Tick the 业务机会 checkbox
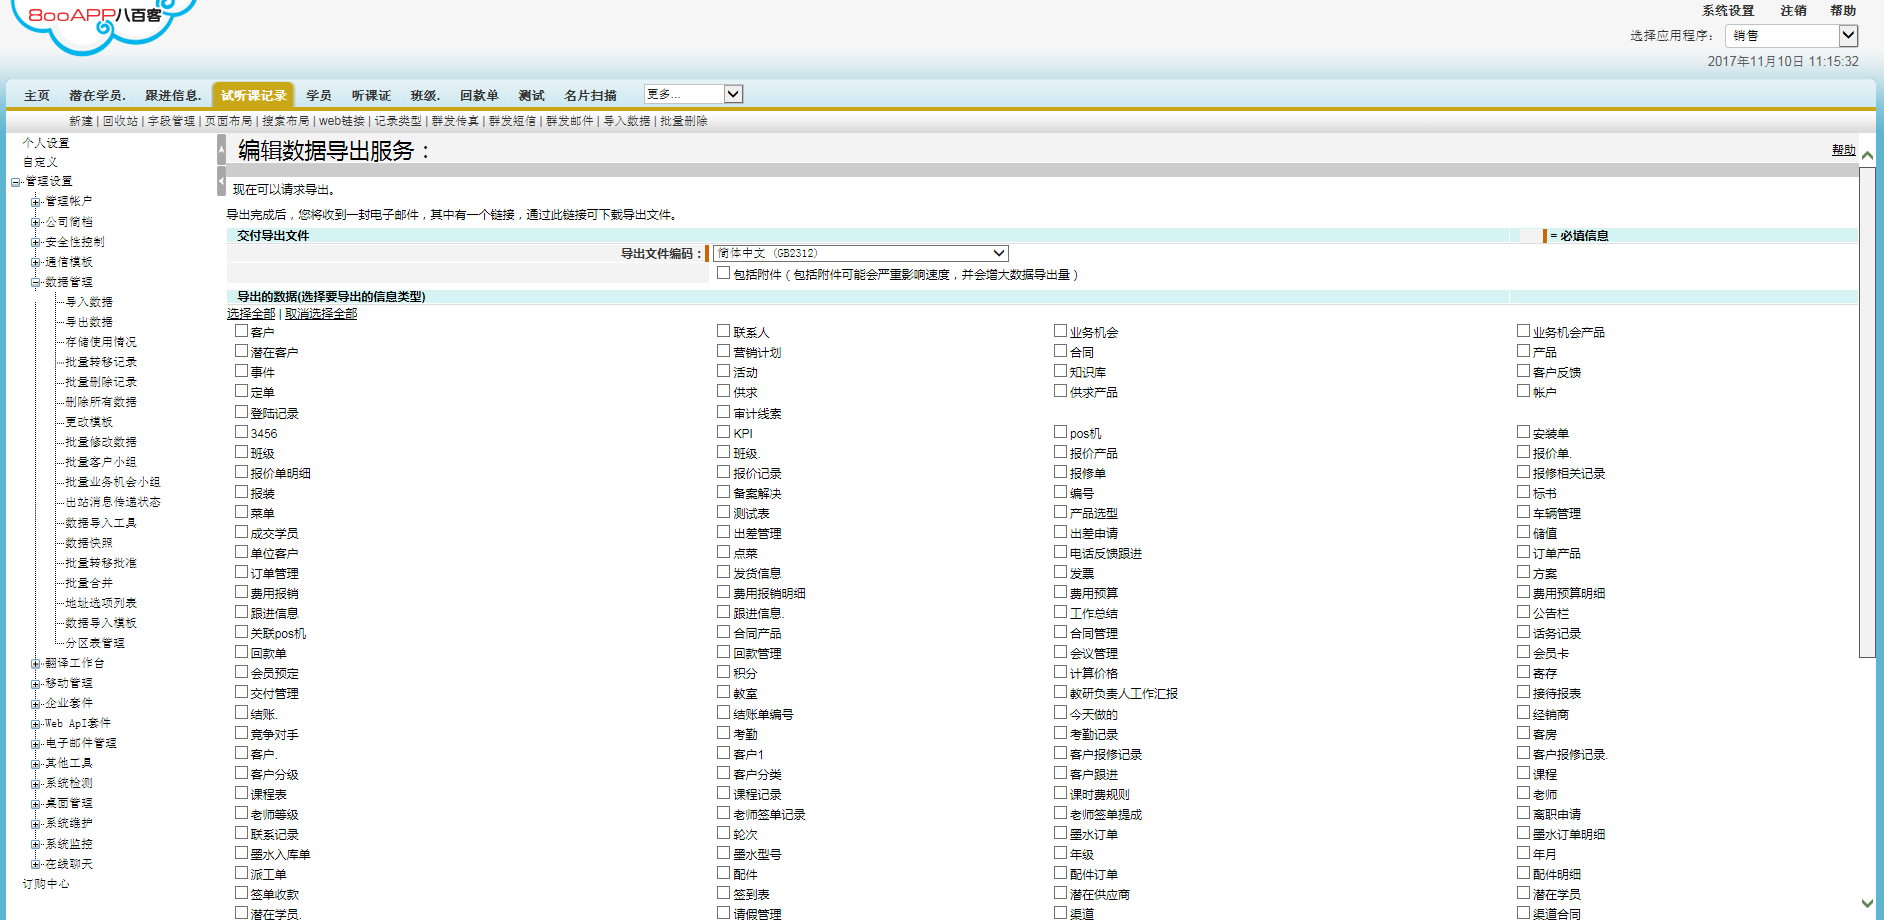Screen dimensions: 1884x920 [1060, 331]
